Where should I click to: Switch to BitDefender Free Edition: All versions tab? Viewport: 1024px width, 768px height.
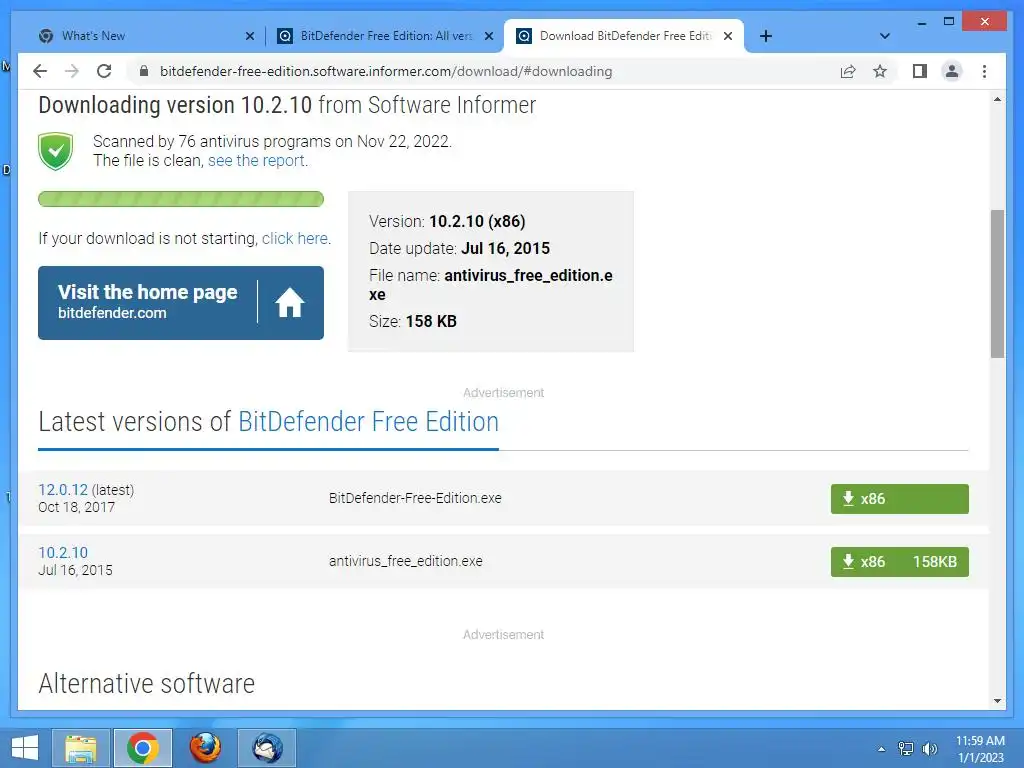(x=387, y=36)
